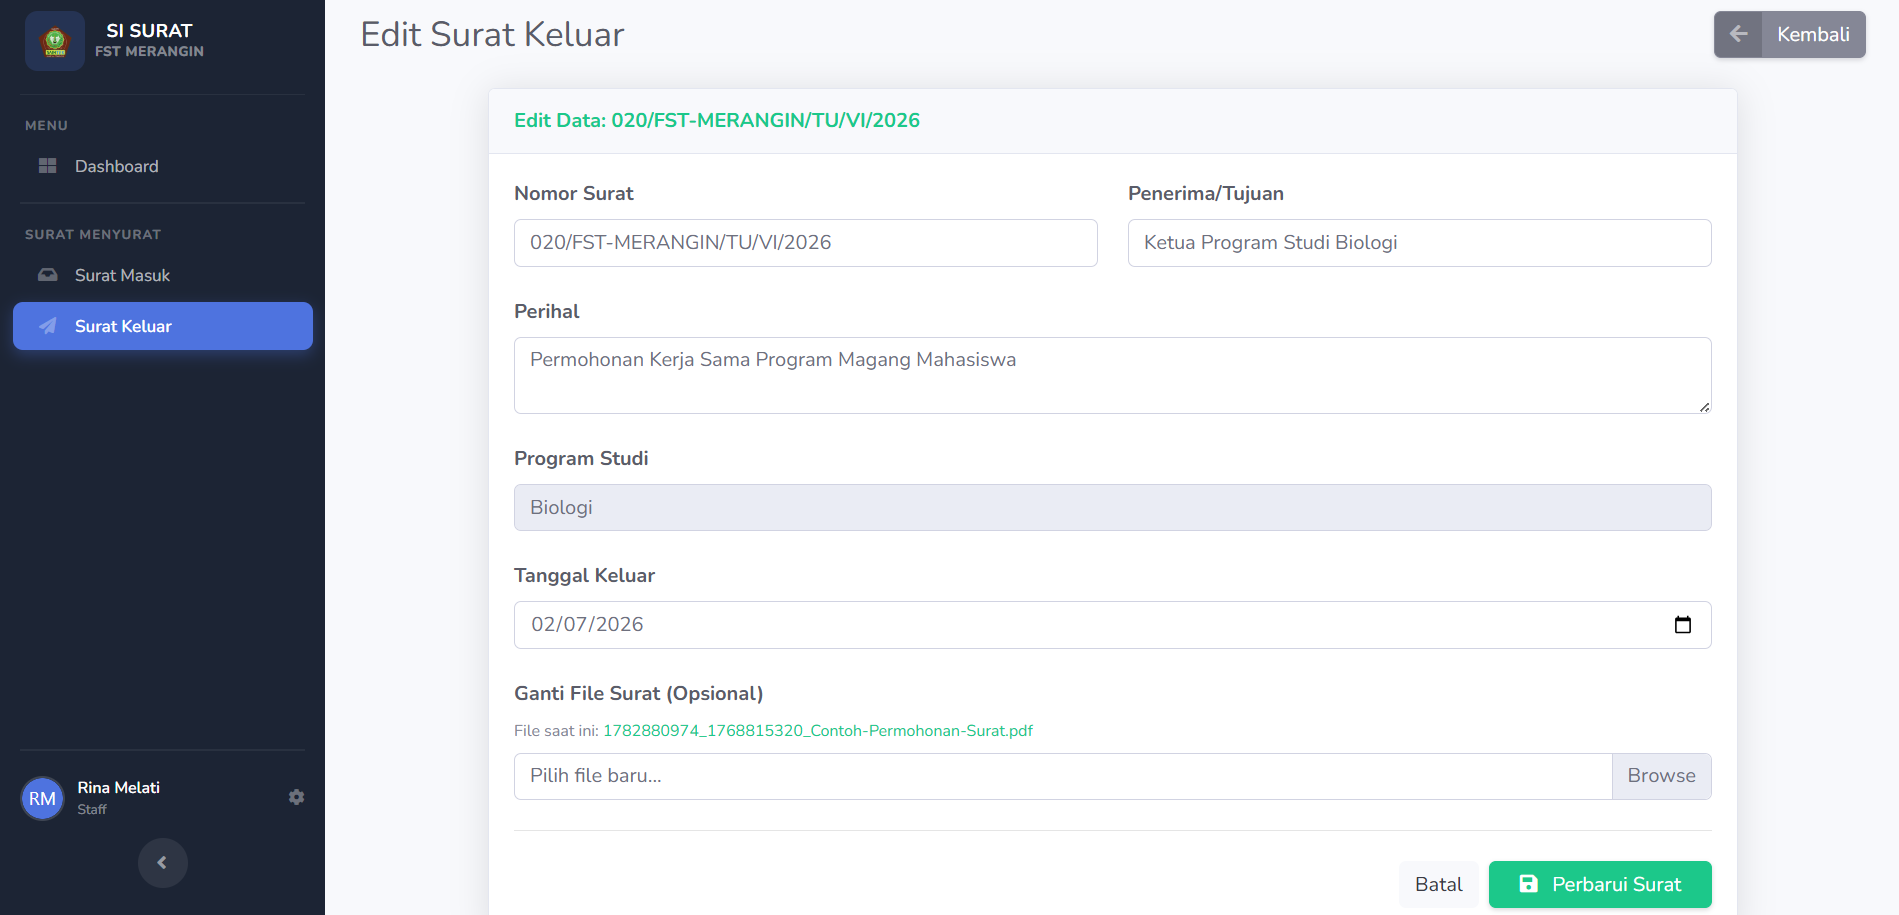Focus the Penerima/Tujuan input field
Image resolution: width=1899 pixels, height=915 pixels.
coord(1420,243)
